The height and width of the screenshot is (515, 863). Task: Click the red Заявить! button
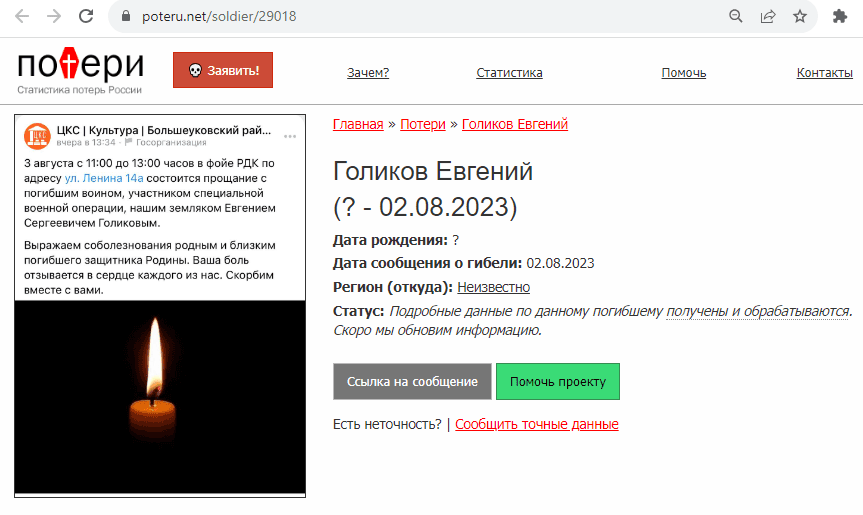[x=223, y=70]
